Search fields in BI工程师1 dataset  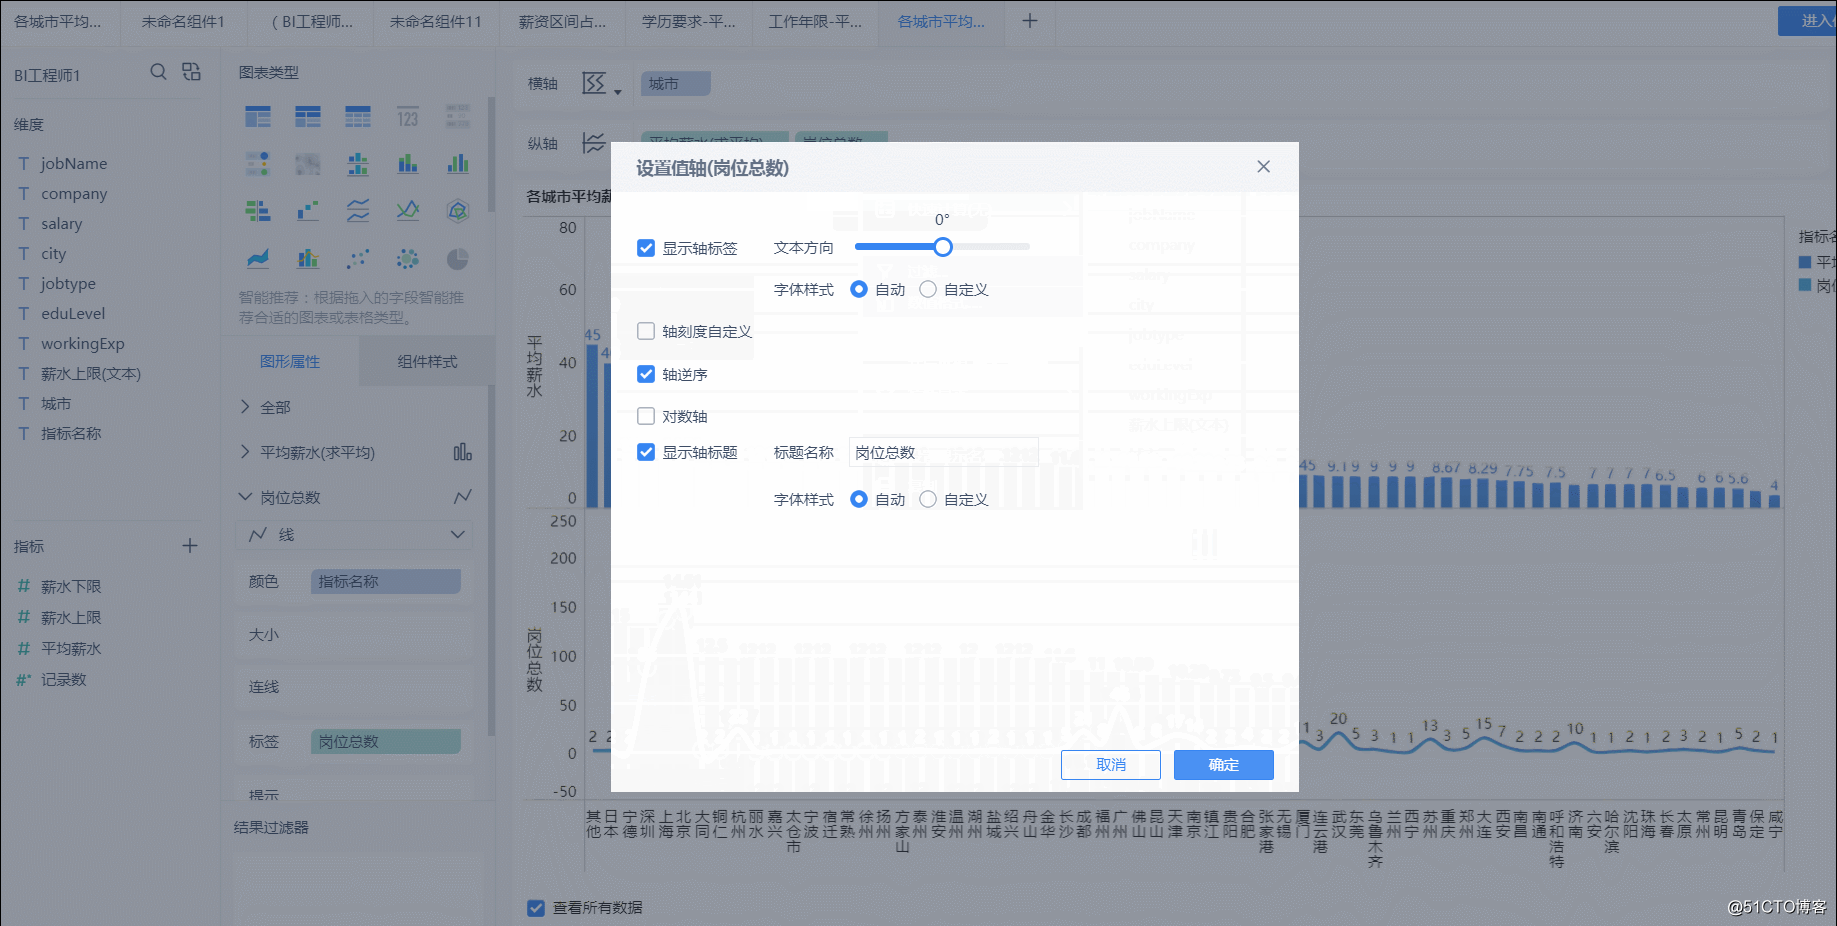click(x=158, y=72)
